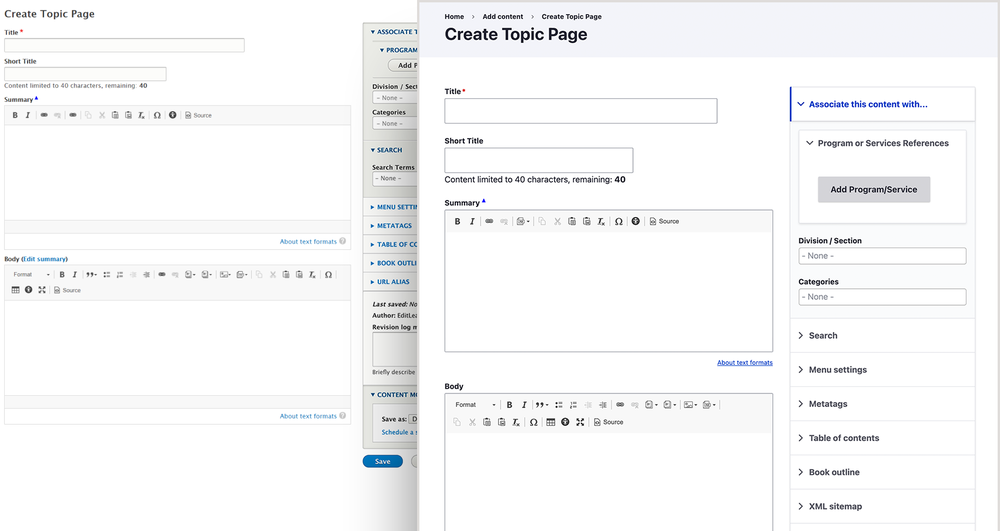Click omega symbol in right form Body toolbar
This screenshot has width=1000, height=531.
(533, 422)
